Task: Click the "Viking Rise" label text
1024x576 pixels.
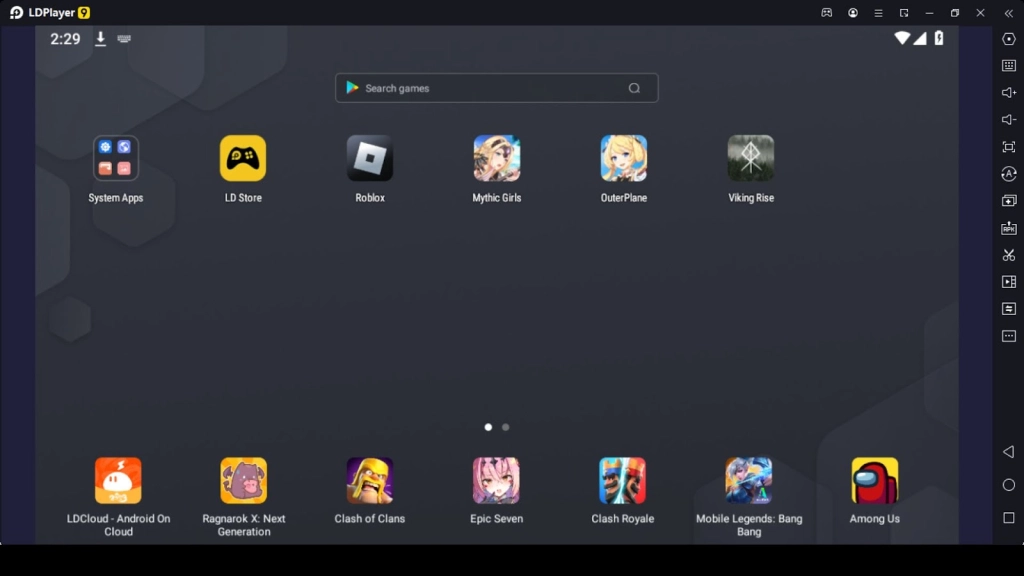Action: click(751, 198)
